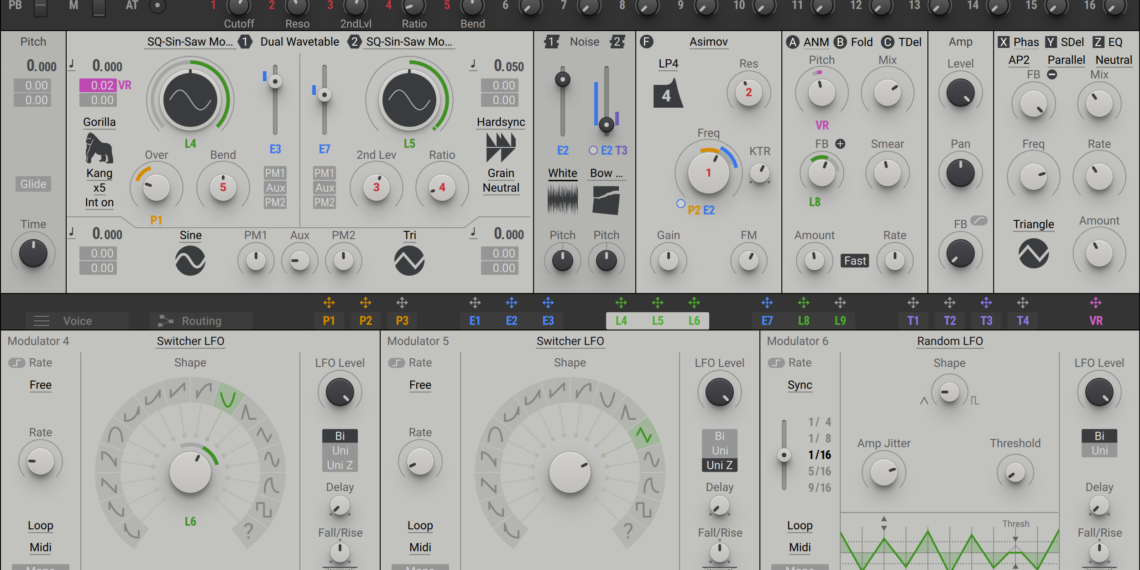This screenshot has height=570, width=1140.
Task: Click the Tri sub-oscillator wave icon
Action: (x=409, y=261)
